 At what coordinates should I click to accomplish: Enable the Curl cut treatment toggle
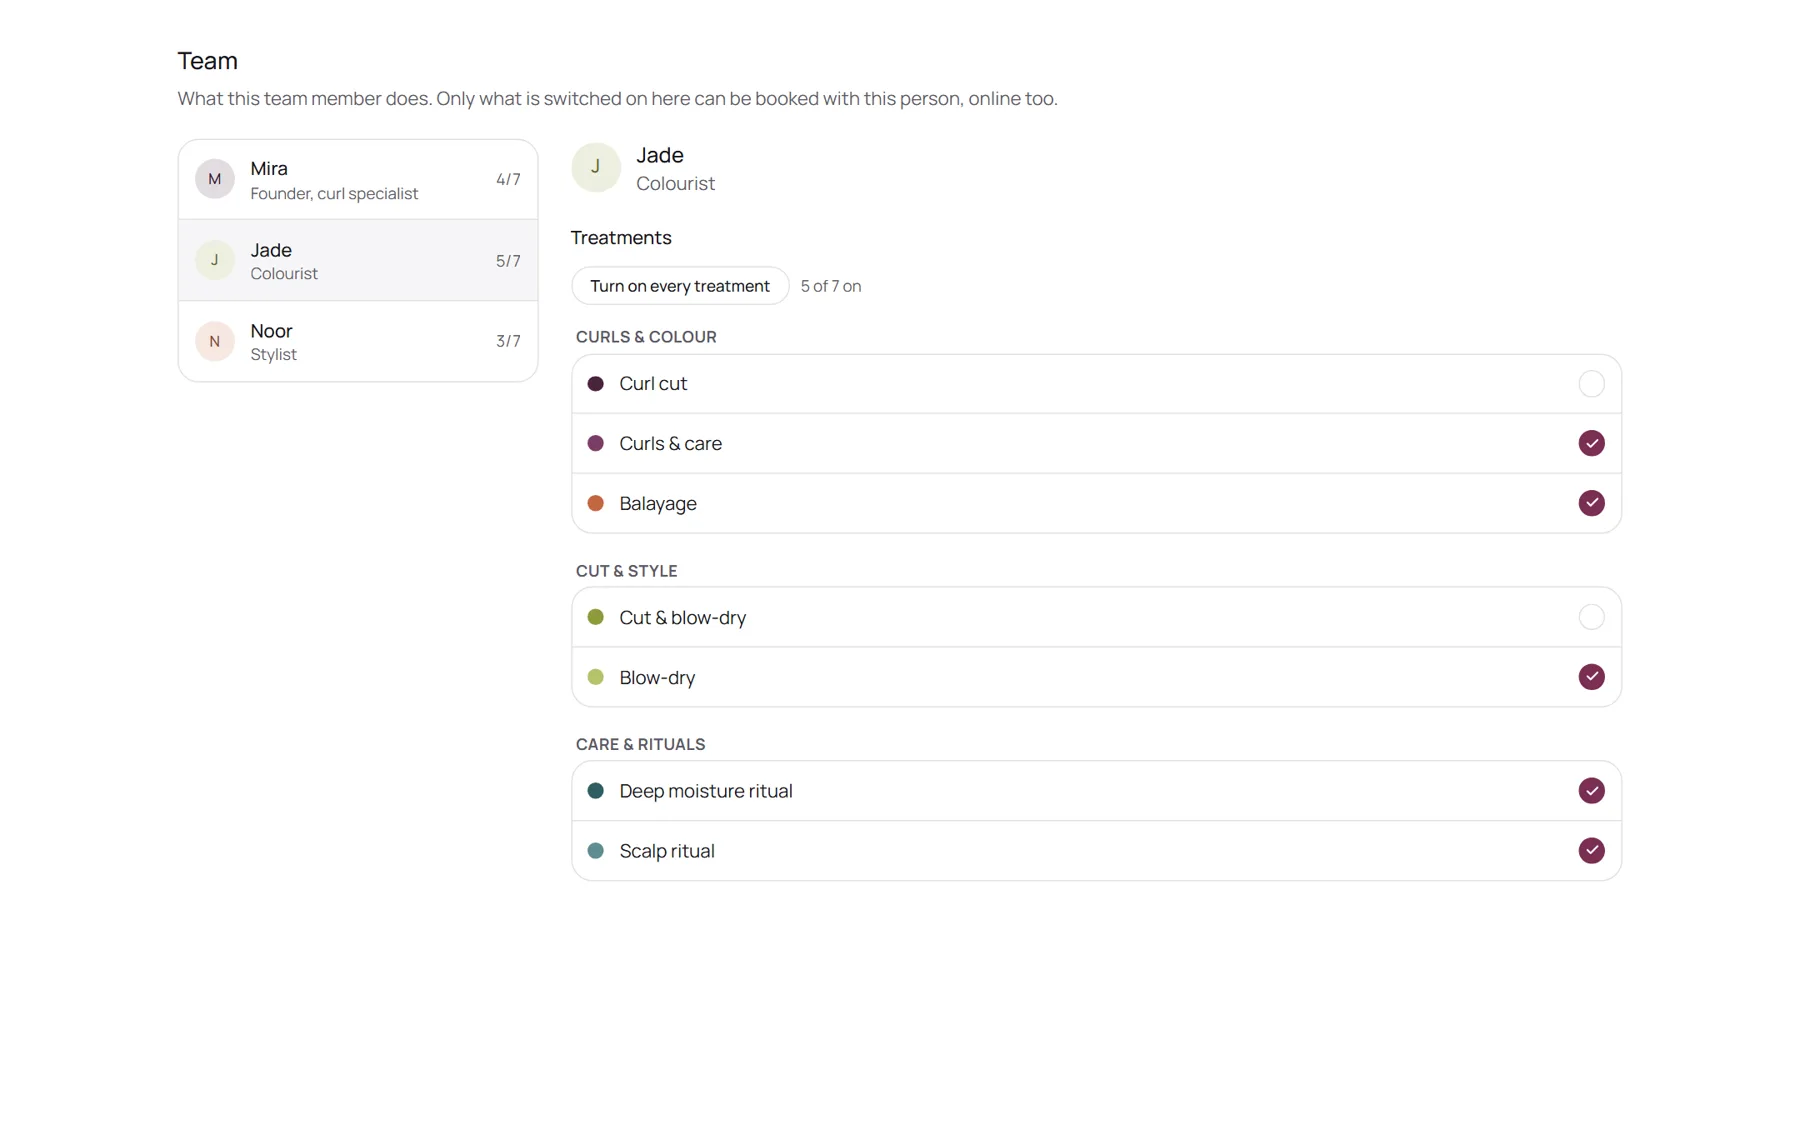click(1591, 384)
